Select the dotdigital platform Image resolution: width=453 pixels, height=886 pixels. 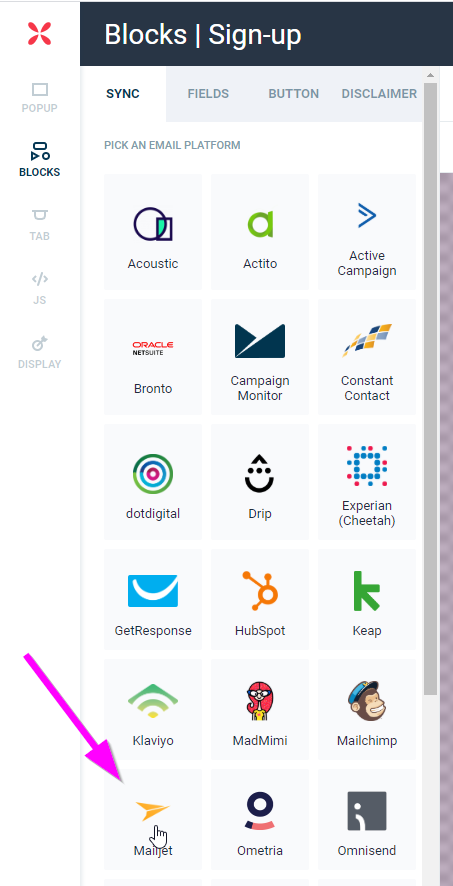tap(153, 482)
